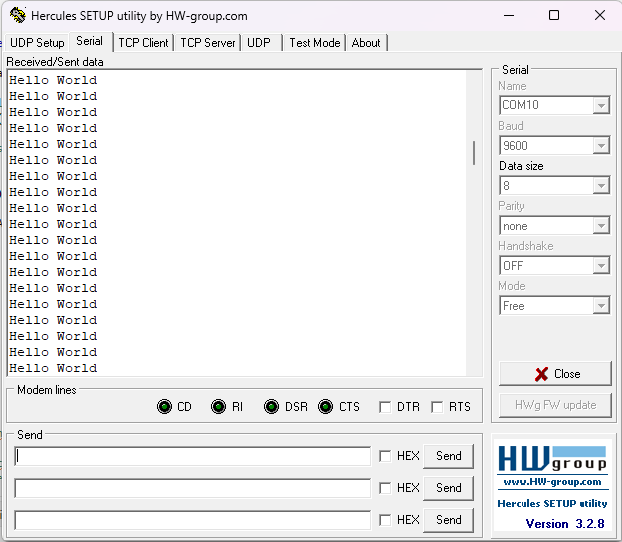Click the Hercules SETUP utility text under the logo
This screenshot has height=542, width=622.
pyautogui.click(x=552, y=504)
